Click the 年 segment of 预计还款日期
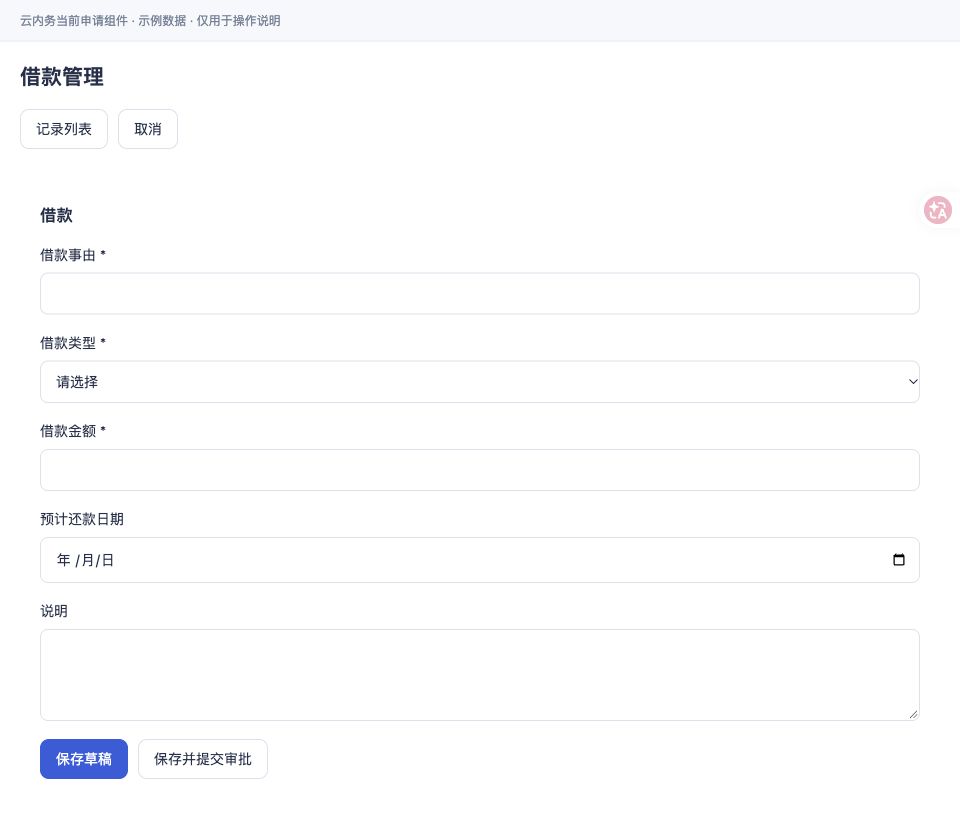Screen dimensions: 960x837 (64, 560)
